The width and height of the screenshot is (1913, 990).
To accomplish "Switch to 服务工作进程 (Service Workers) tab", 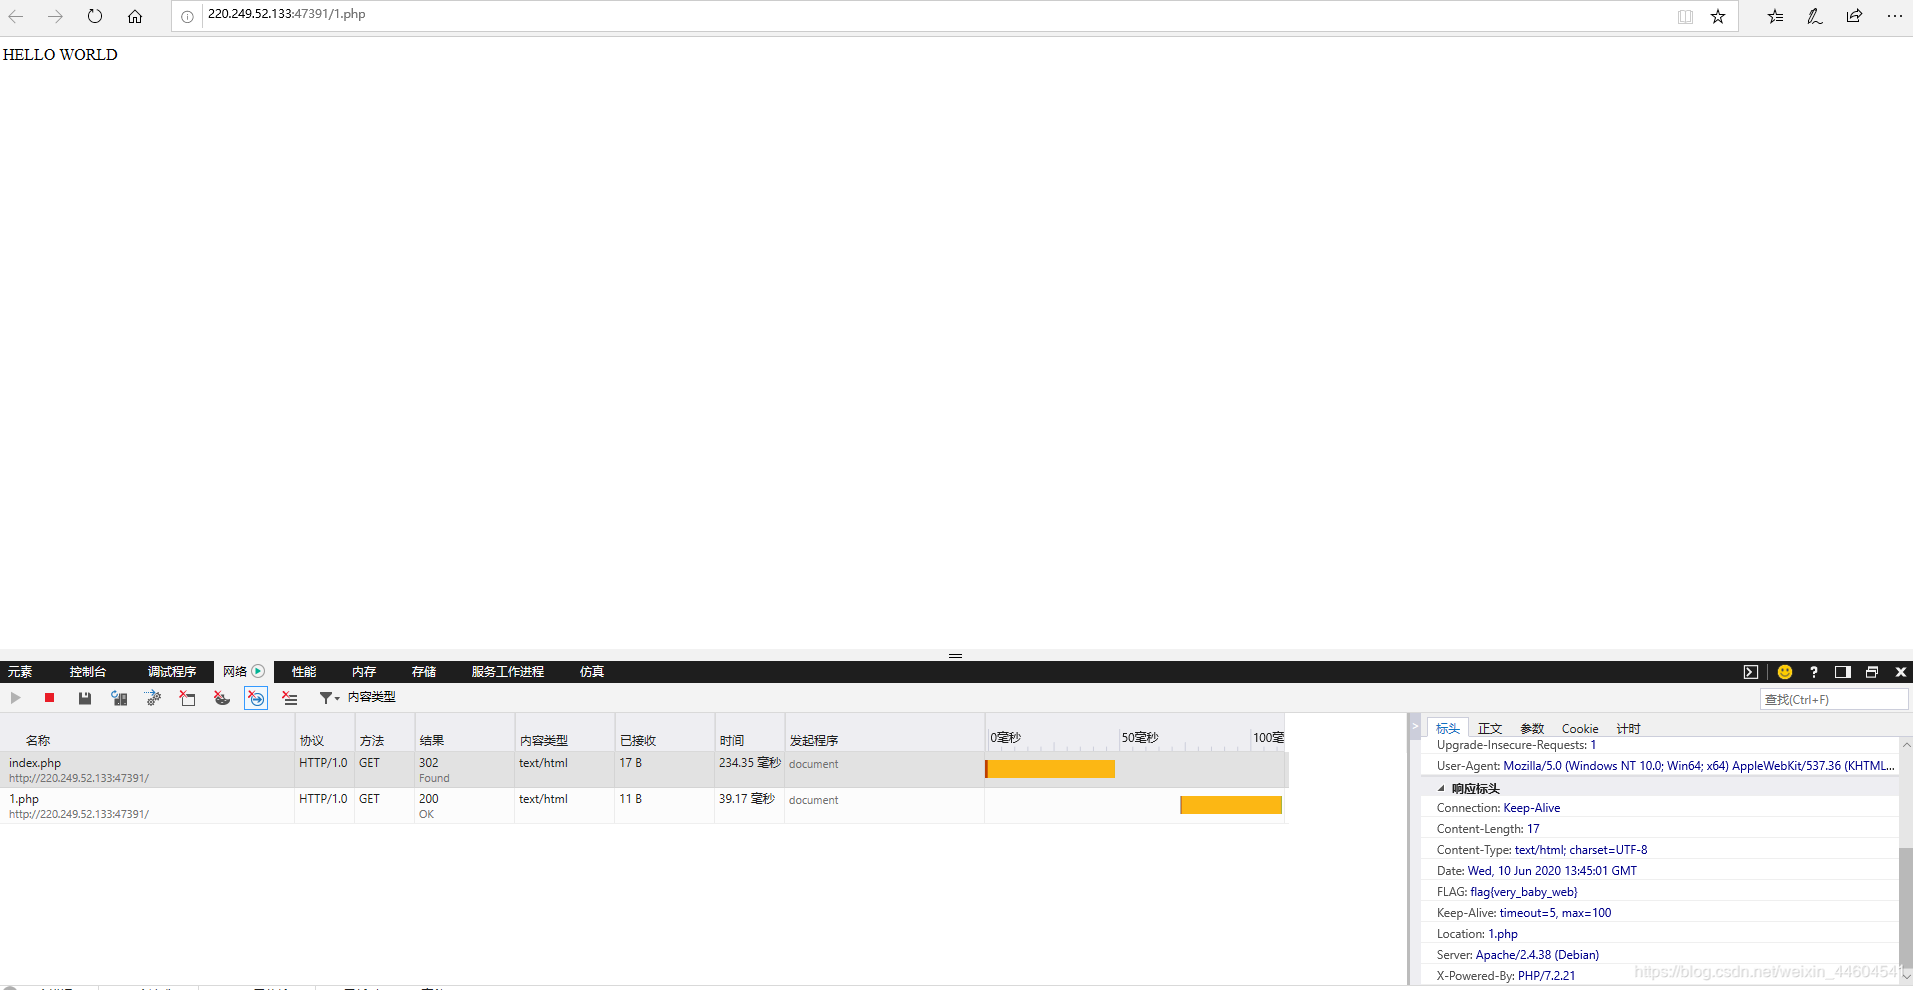I will (508, 672).
